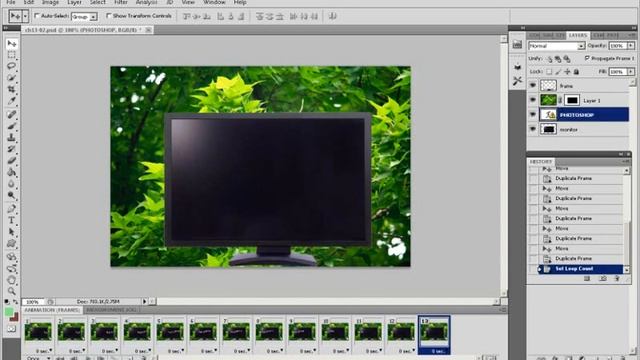Select the Shape tool
640x360 pixels.
11,244
